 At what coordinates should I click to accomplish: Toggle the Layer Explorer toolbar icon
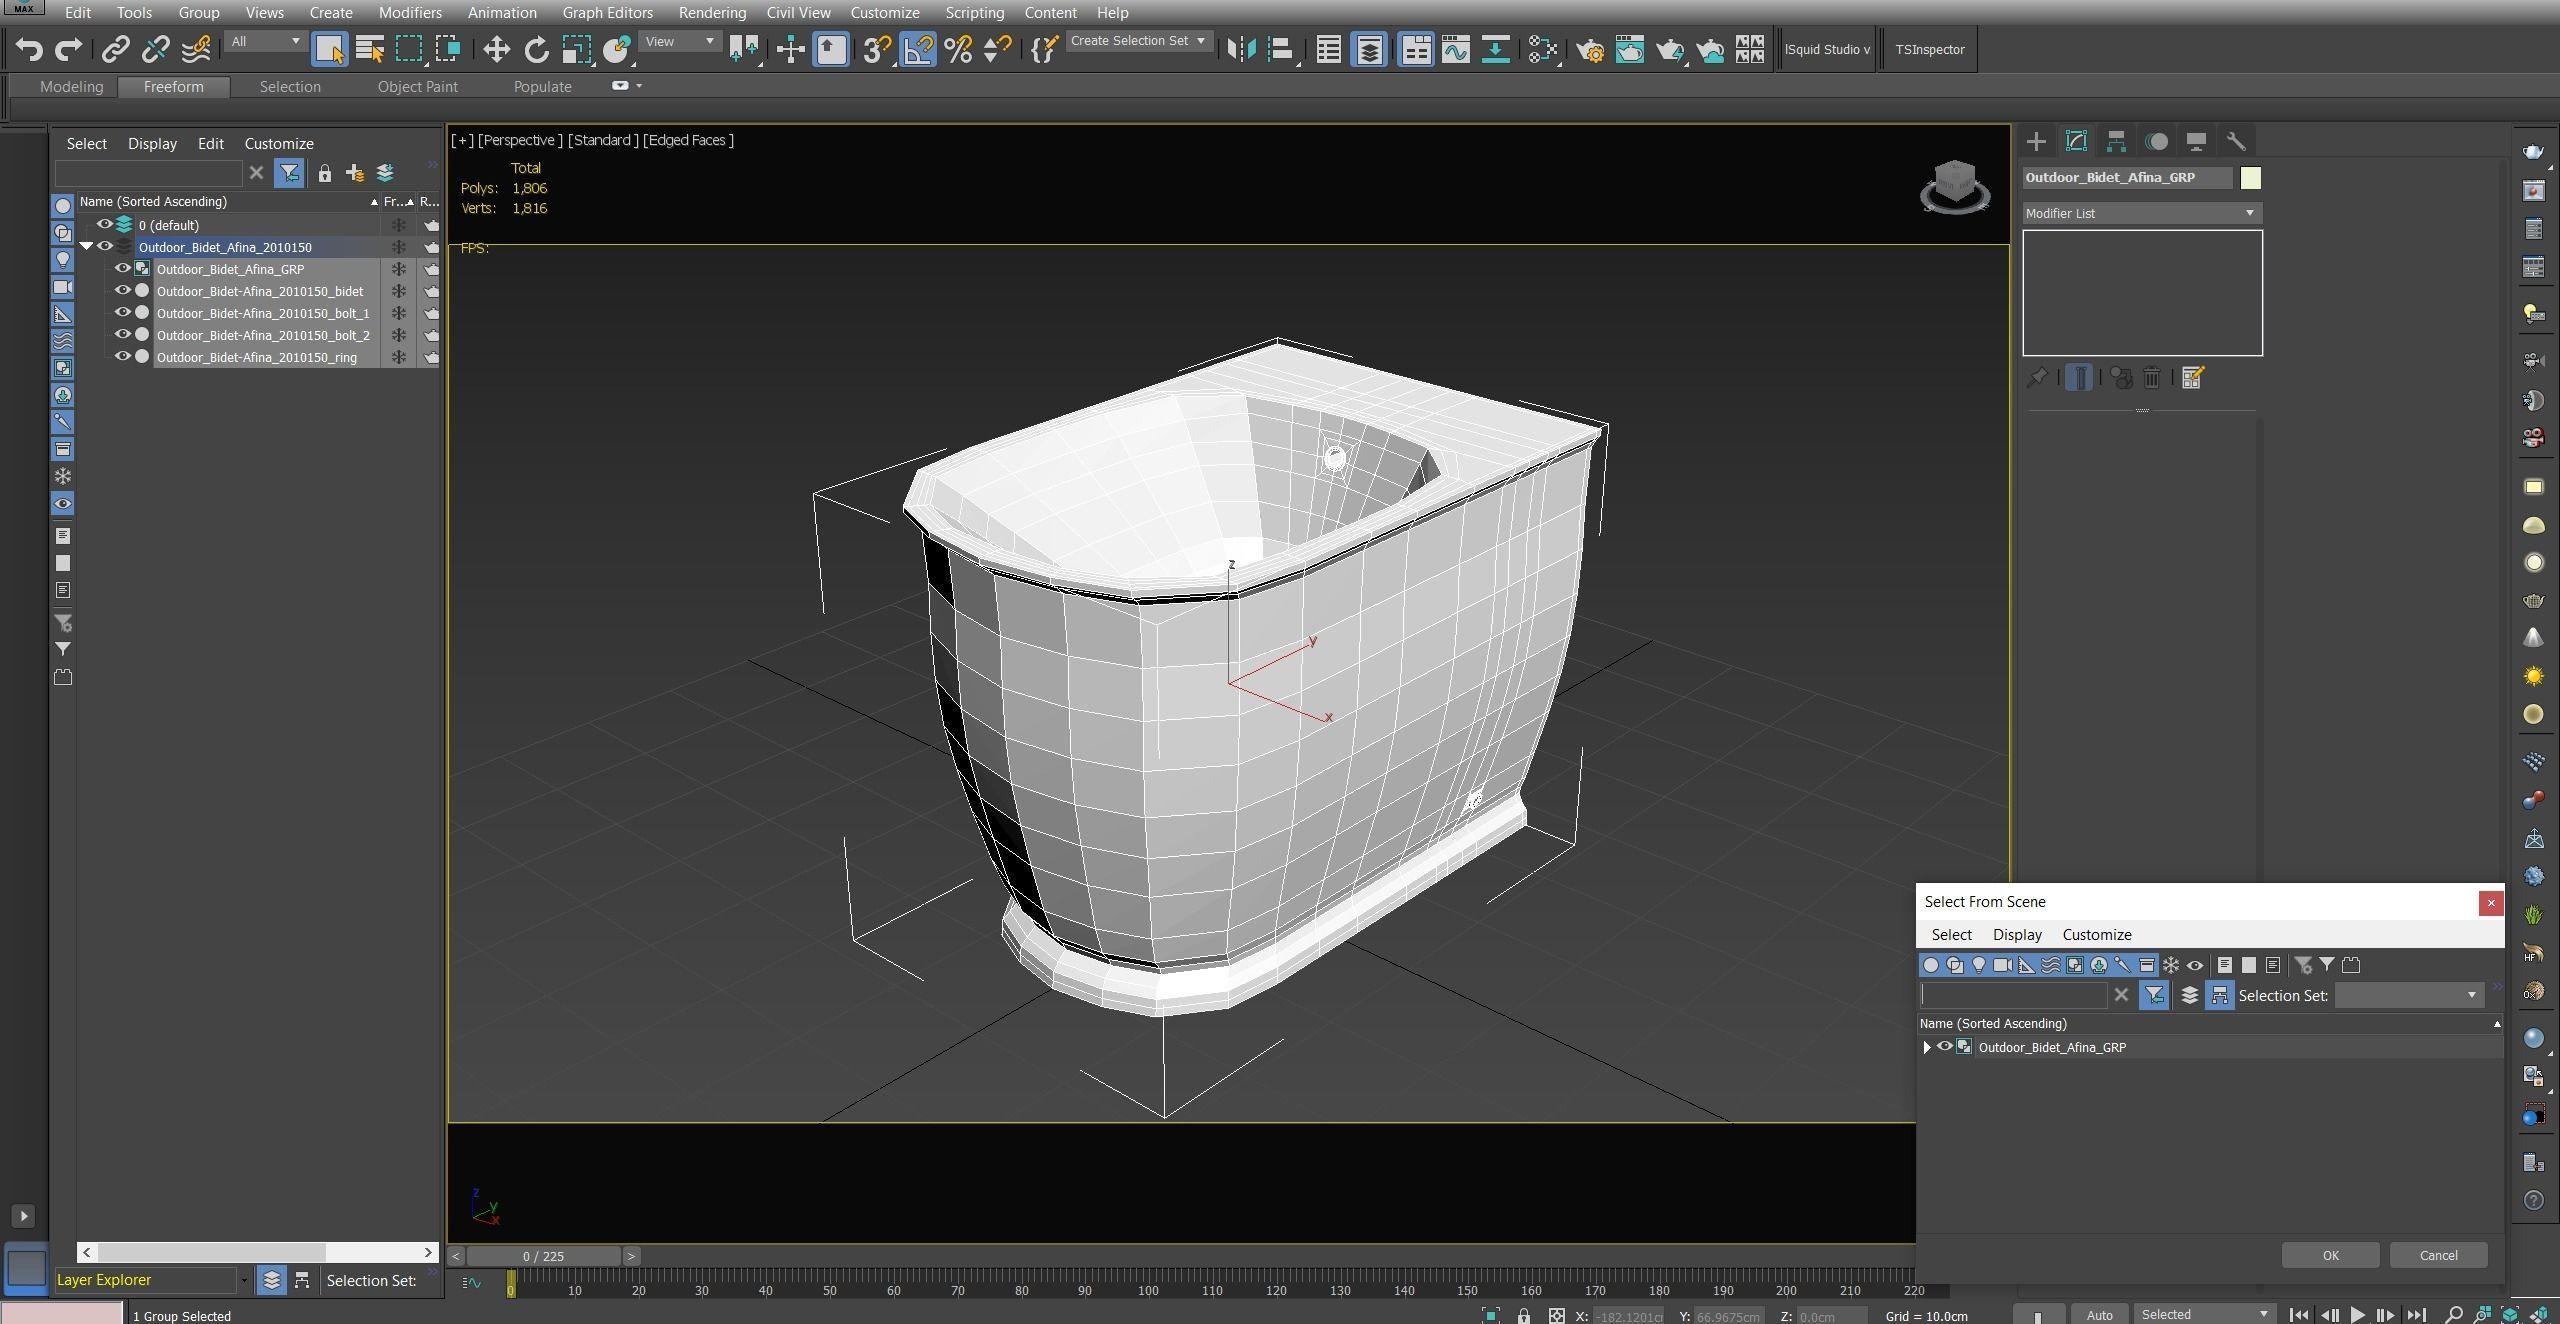(x=1369, y=49)
